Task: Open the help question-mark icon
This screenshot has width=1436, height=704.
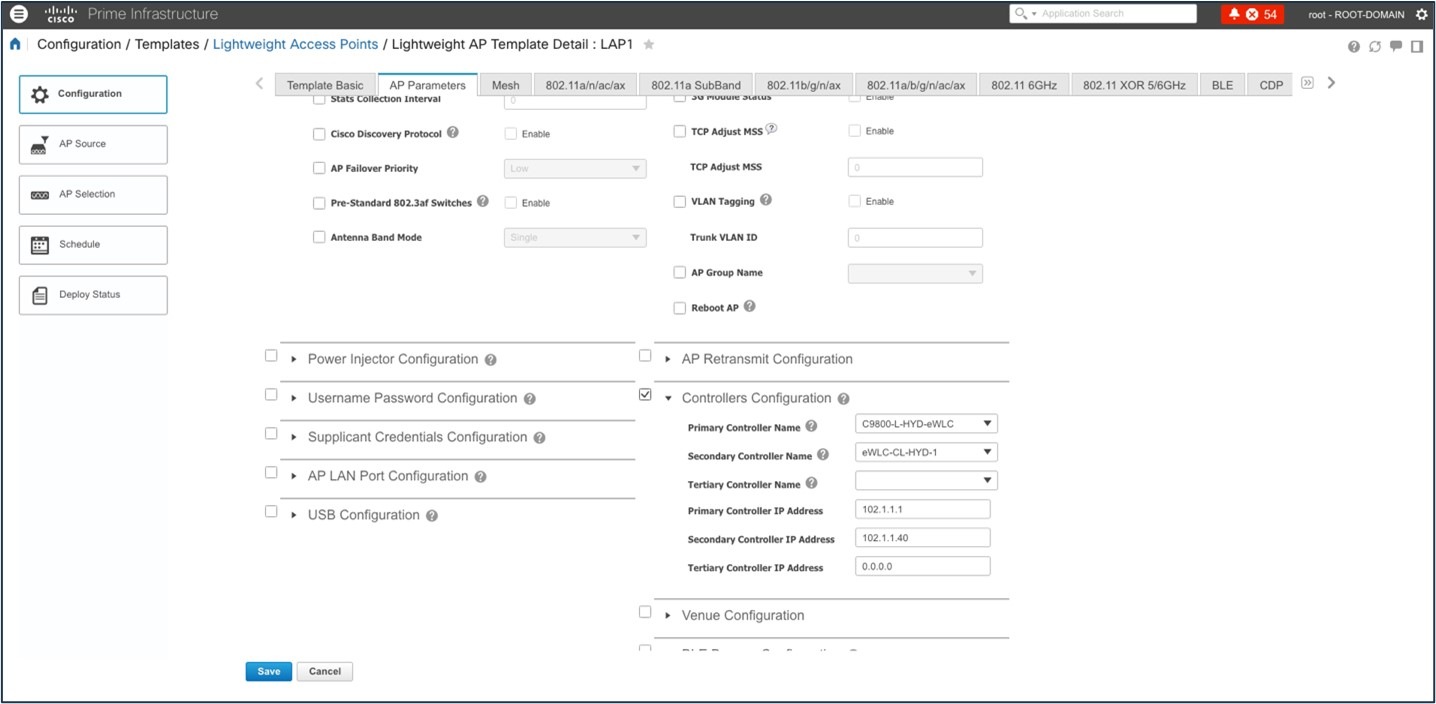Action: [1354, 46]
